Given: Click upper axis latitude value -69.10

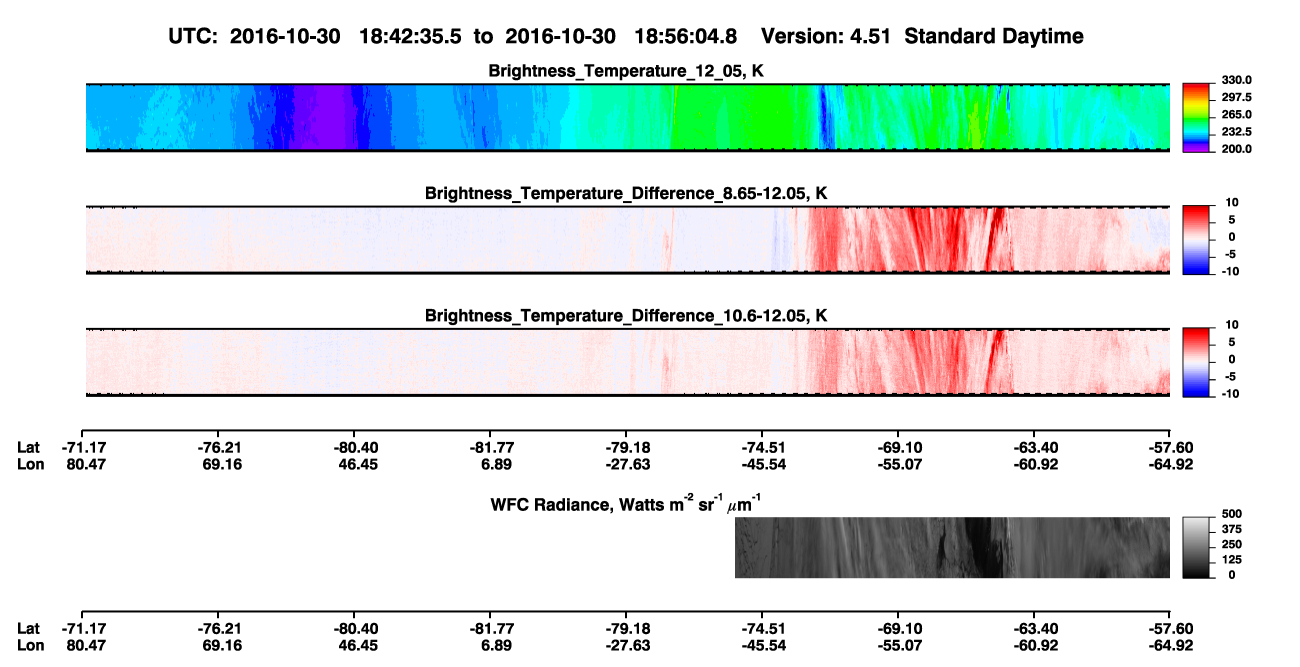Looking at the screenshot, I should click(x=899, y=448).
